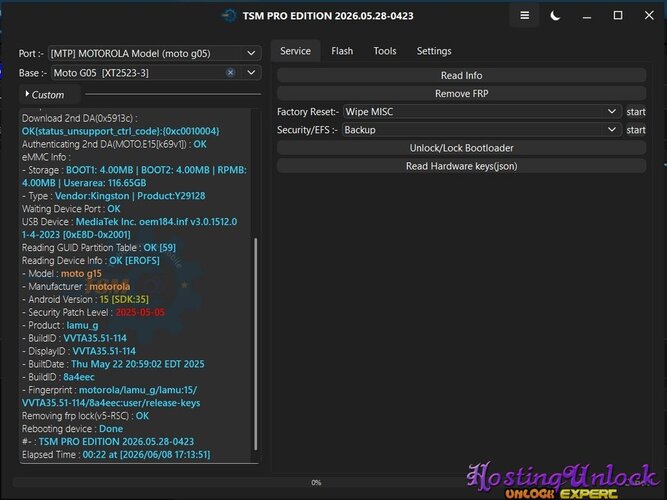Select 'Authenticating 2nd DA' log line
667x500 pixels.
pyautogui.click(x=114, y=144)
